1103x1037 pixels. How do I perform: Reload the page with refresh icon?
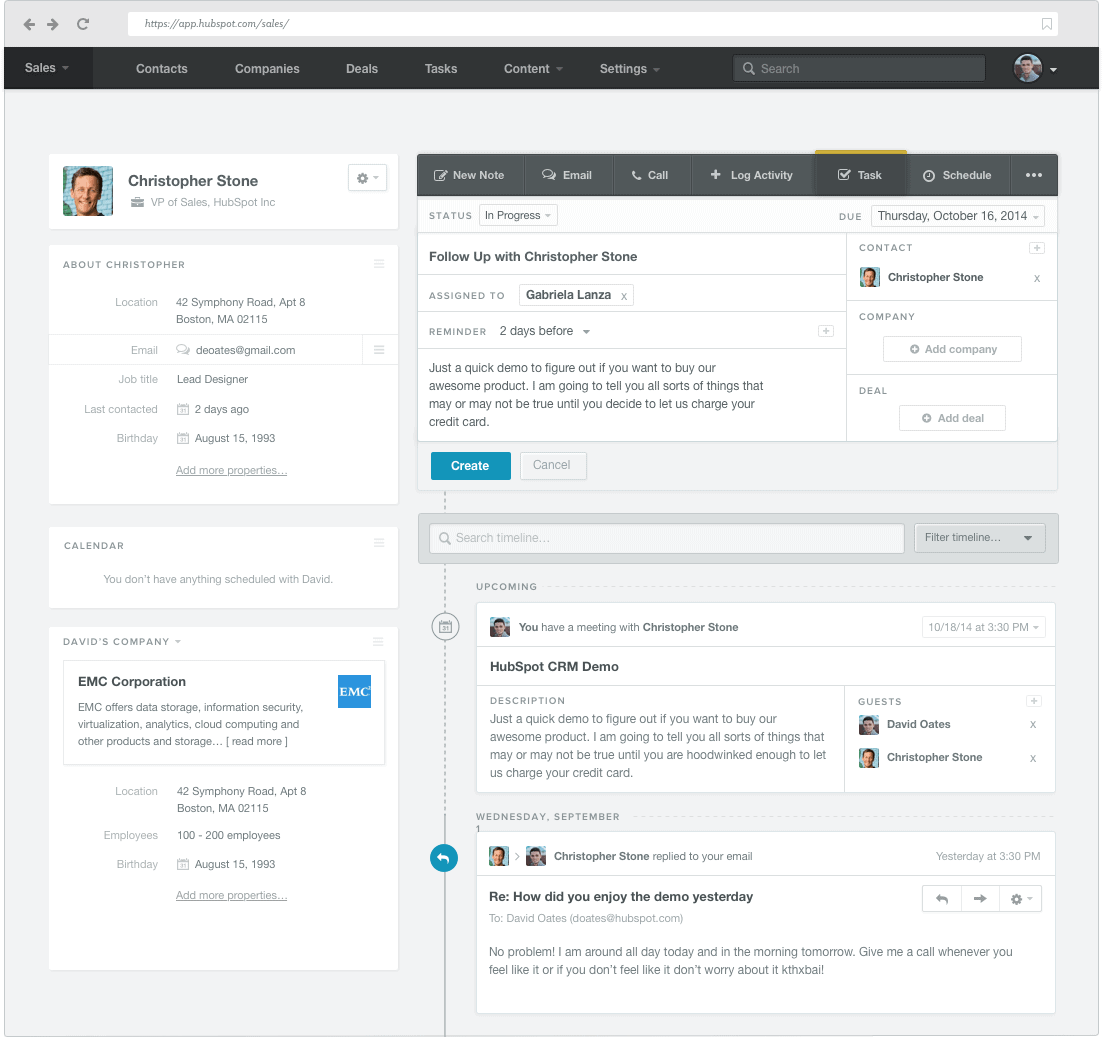[x=83, y=24]
